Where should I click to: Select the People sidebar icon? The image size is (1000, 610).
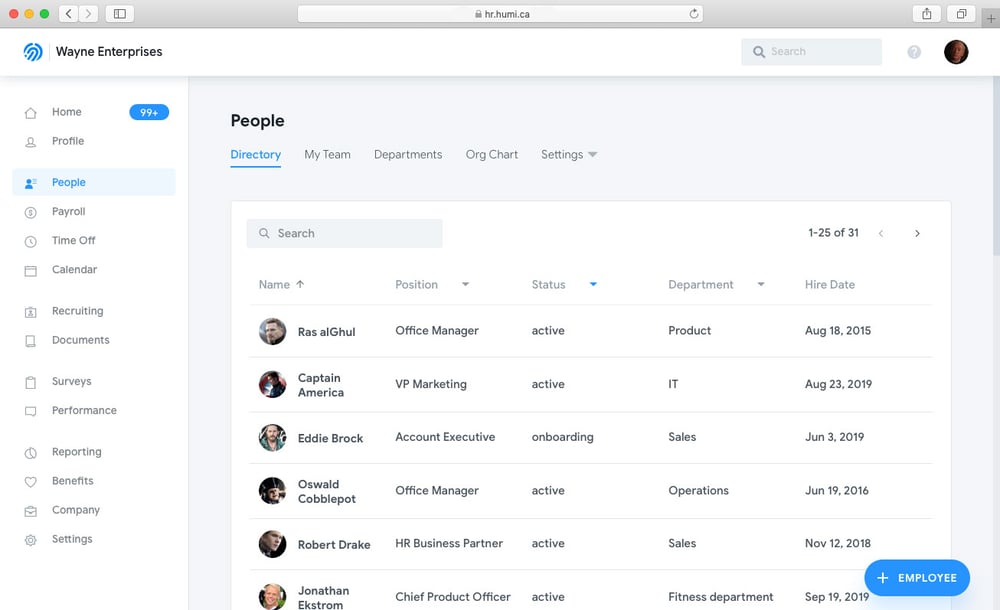tap(31, 183)
